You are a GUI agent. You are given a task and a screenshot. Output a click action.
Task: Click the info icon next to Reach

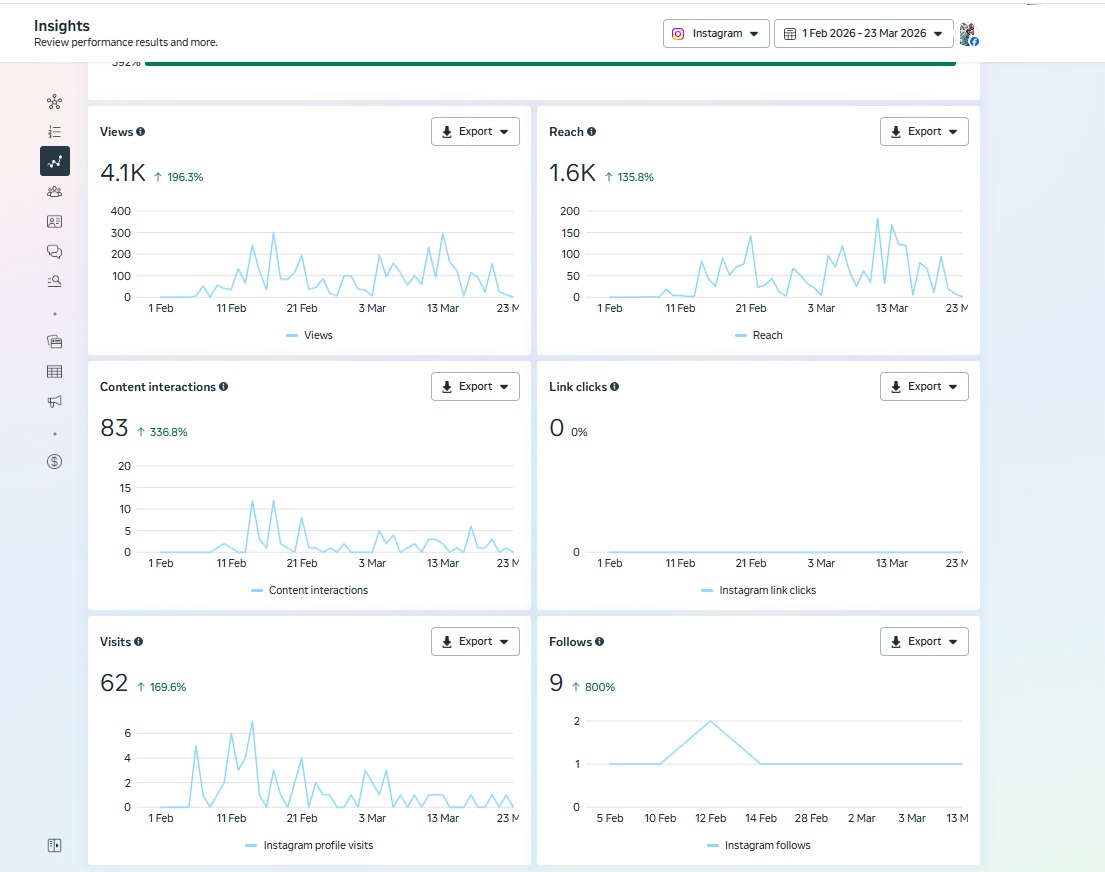point(592,132)
